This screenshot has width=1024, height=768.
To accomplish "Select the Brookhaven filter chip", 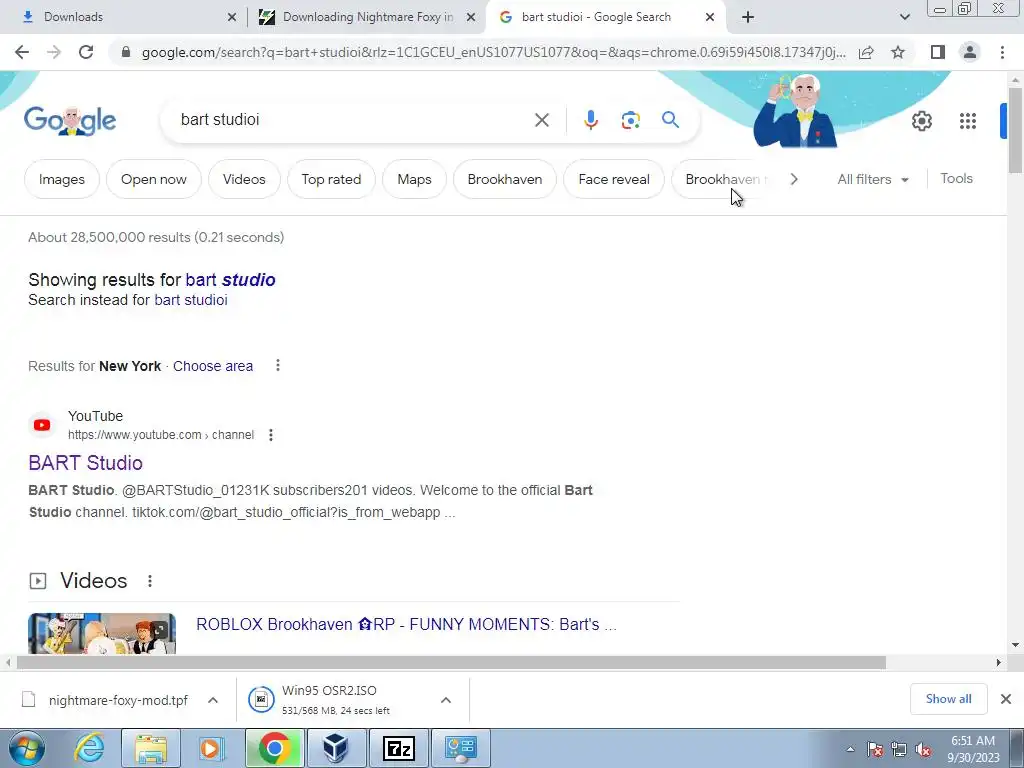I will (505, 179).
